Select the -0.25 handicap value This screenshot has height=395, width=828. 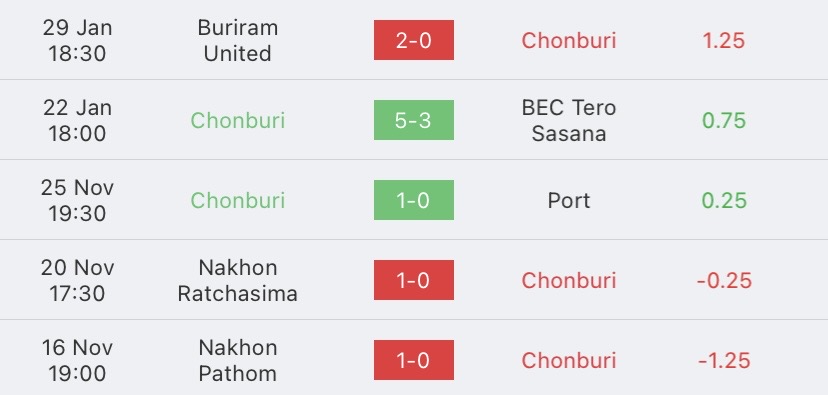click(x=724, y=280)
